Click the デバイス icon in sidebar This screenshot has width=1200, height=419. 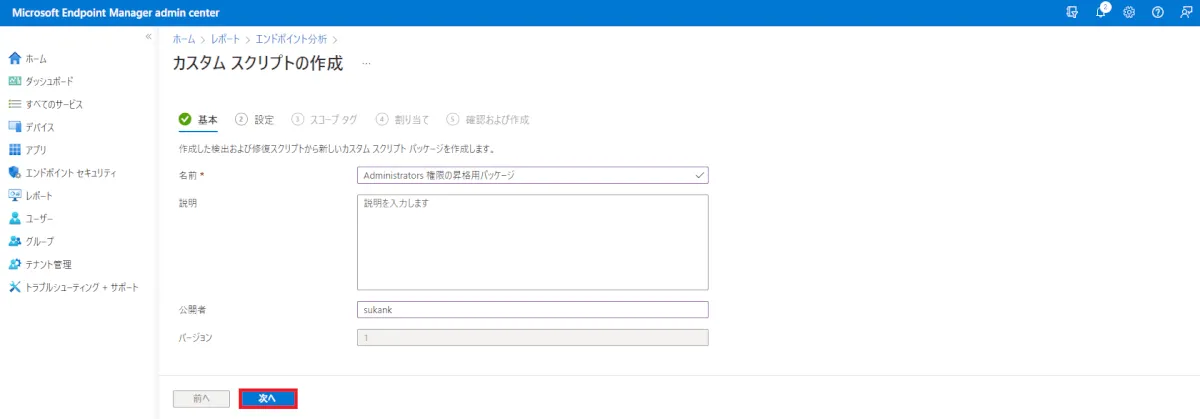pos(14,127)
